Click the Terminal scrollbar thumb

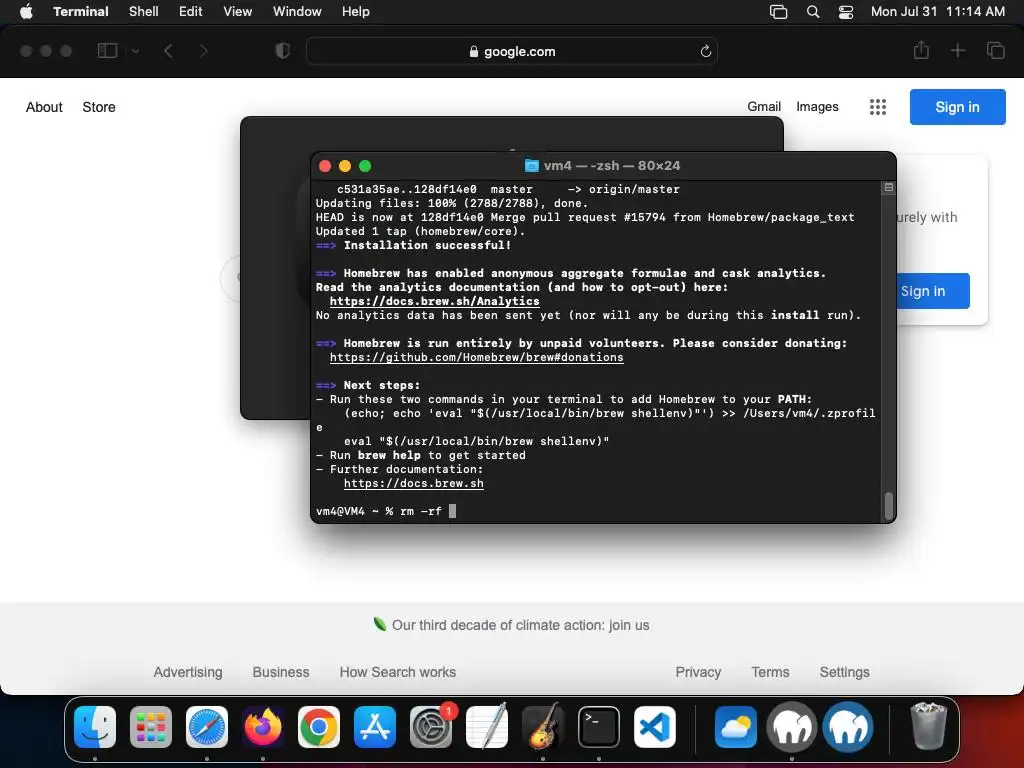888,506
